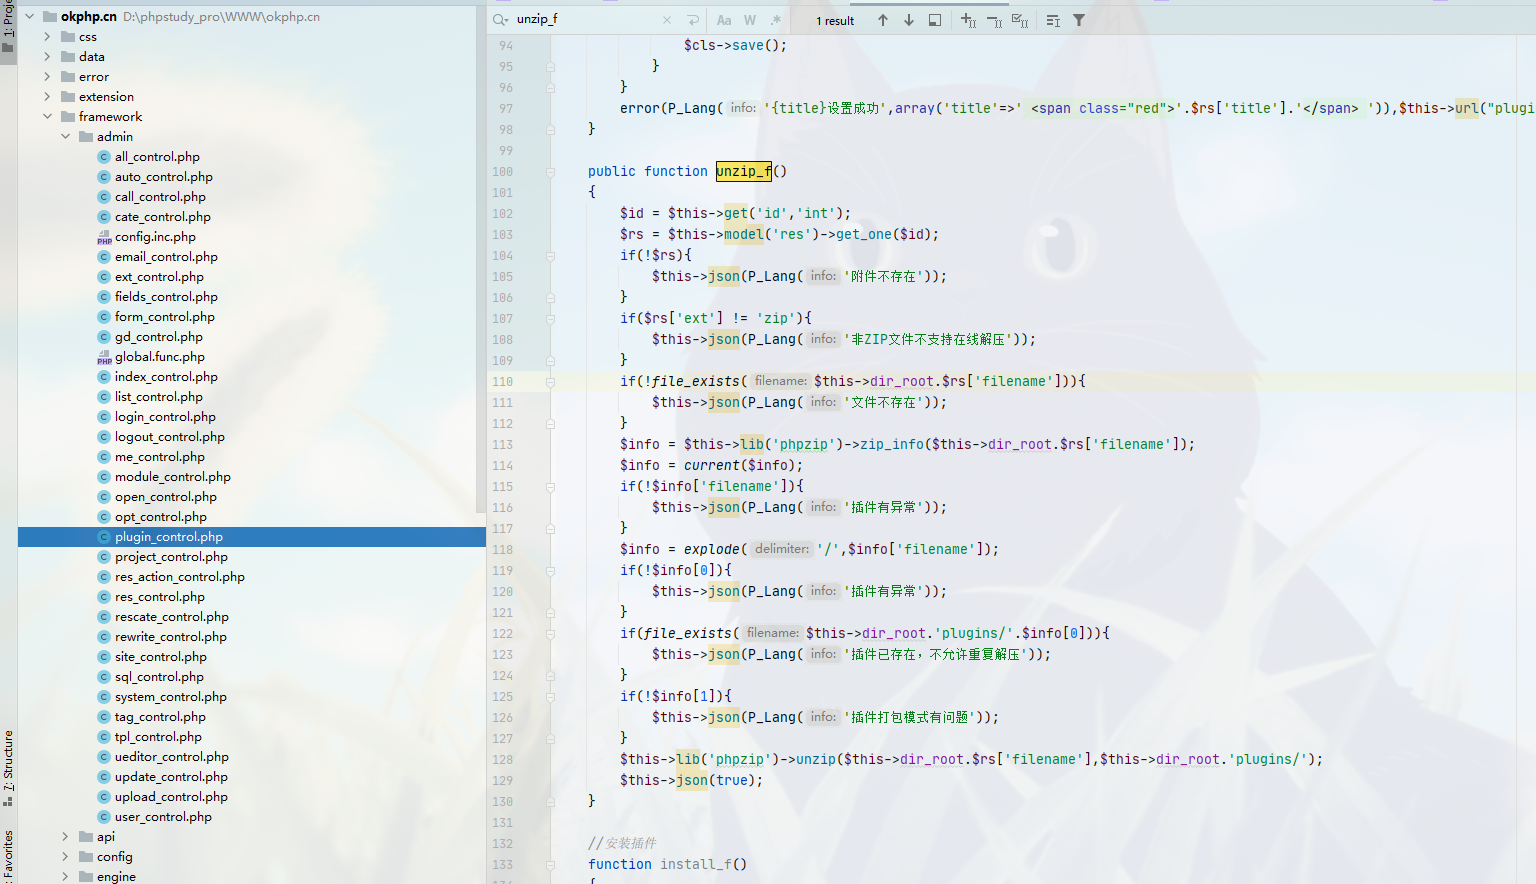Screen dimensions: 1536x884
Task: Collapse the framework folder
Action: click(x=47, y=117)
